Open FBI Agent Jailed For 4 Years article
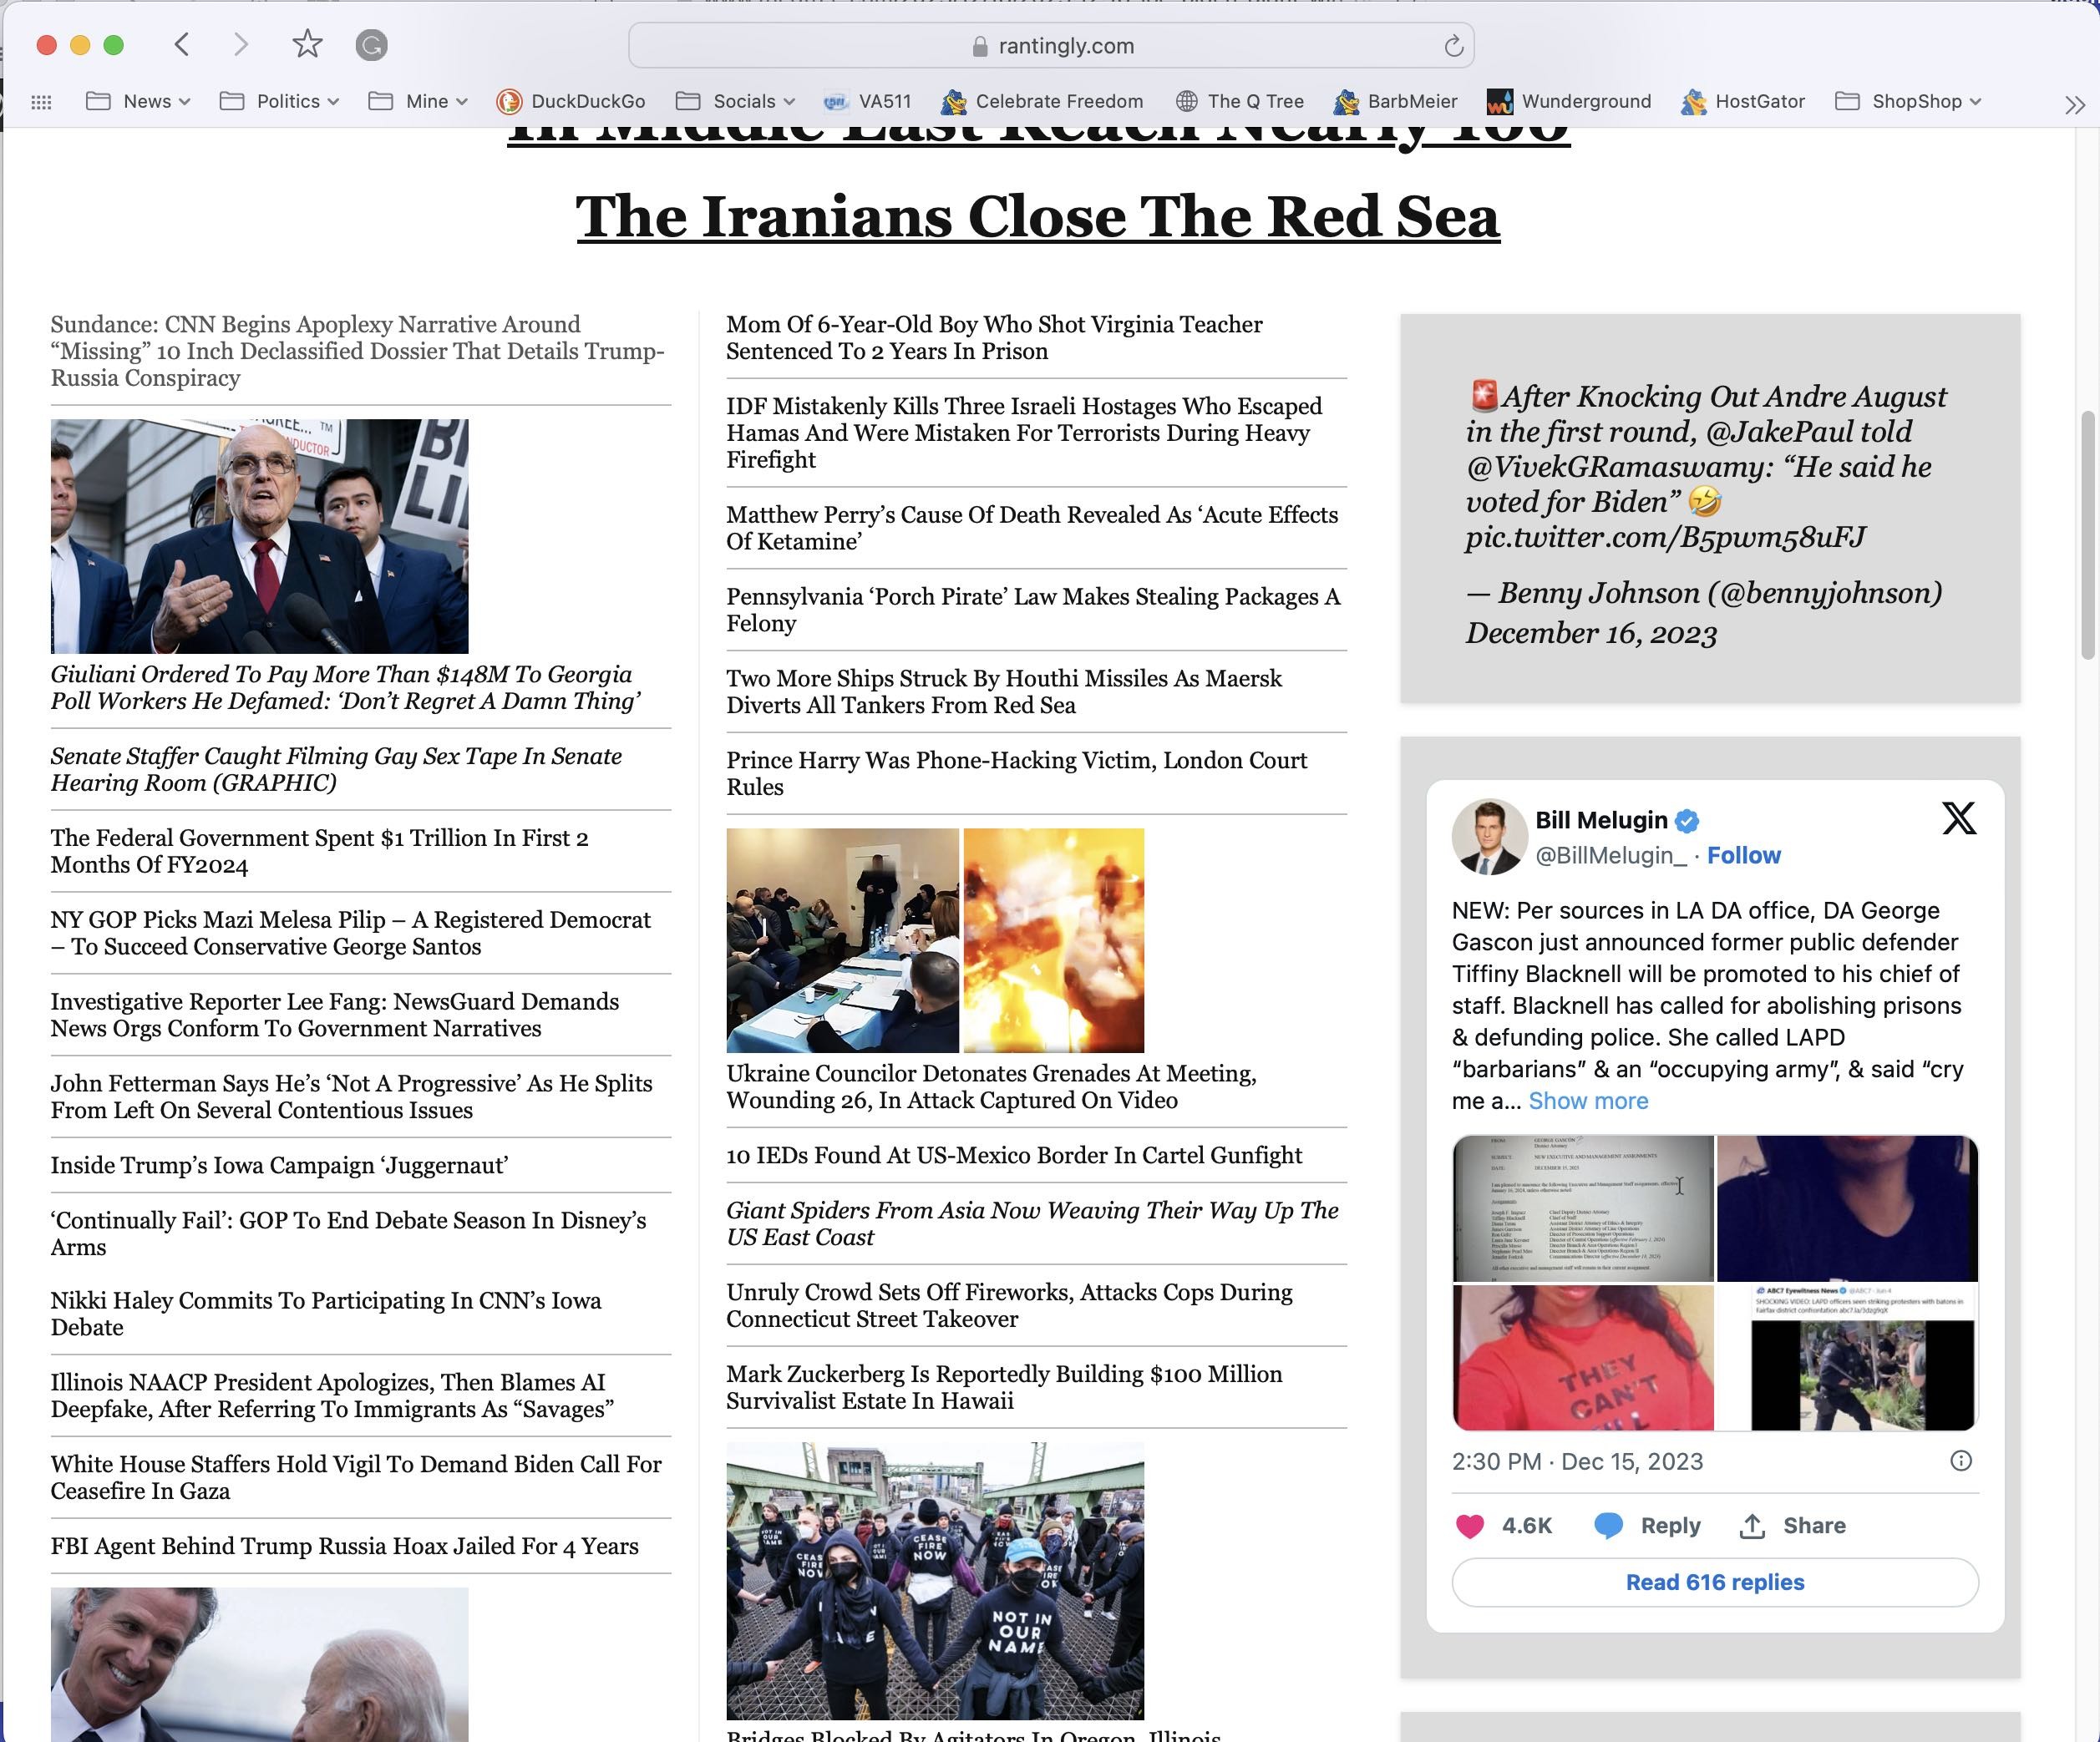 pyautogui.click(x=344, y=1546)
